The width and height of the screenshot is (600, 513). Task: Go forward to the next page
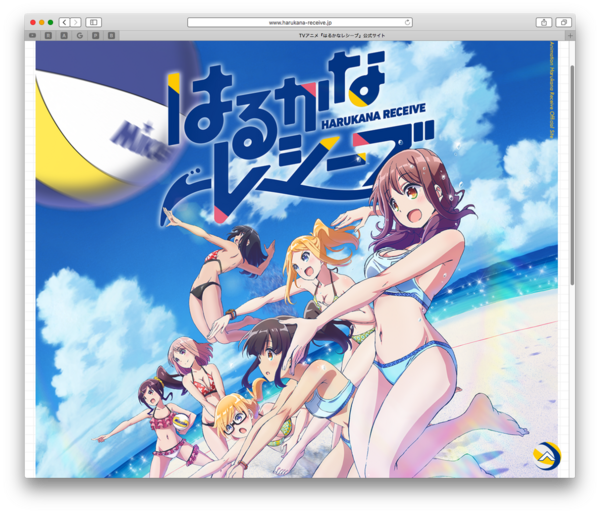tap(76, 22)
